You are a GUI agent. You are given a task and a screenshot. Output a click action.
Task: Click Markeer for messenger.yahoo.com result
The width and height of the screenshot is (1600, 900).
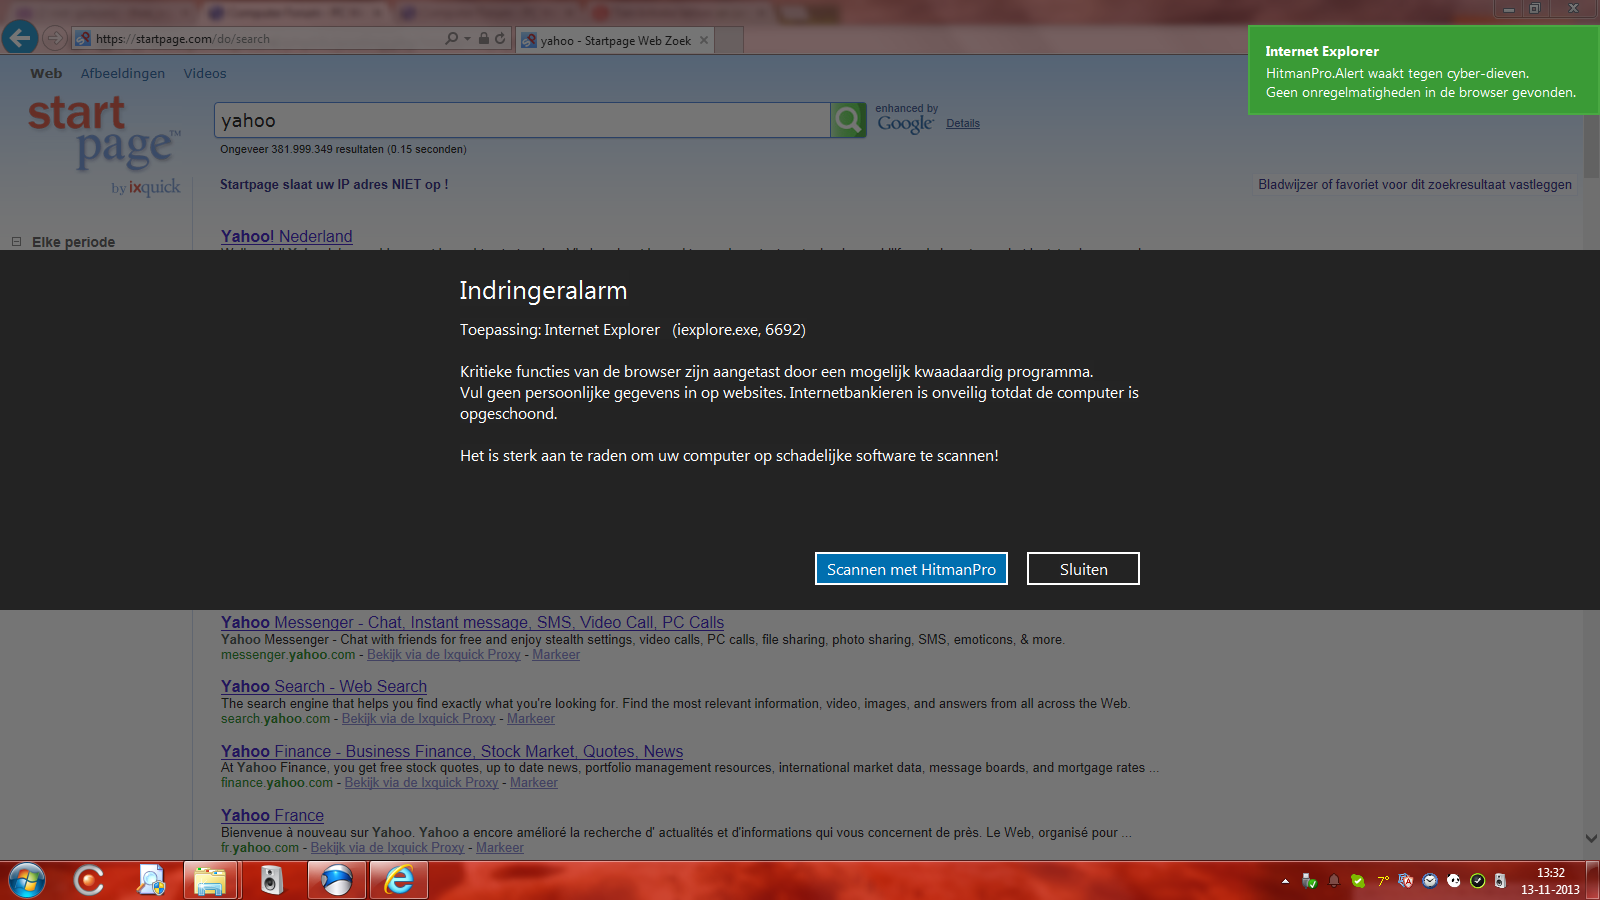(x=556, y=655)
